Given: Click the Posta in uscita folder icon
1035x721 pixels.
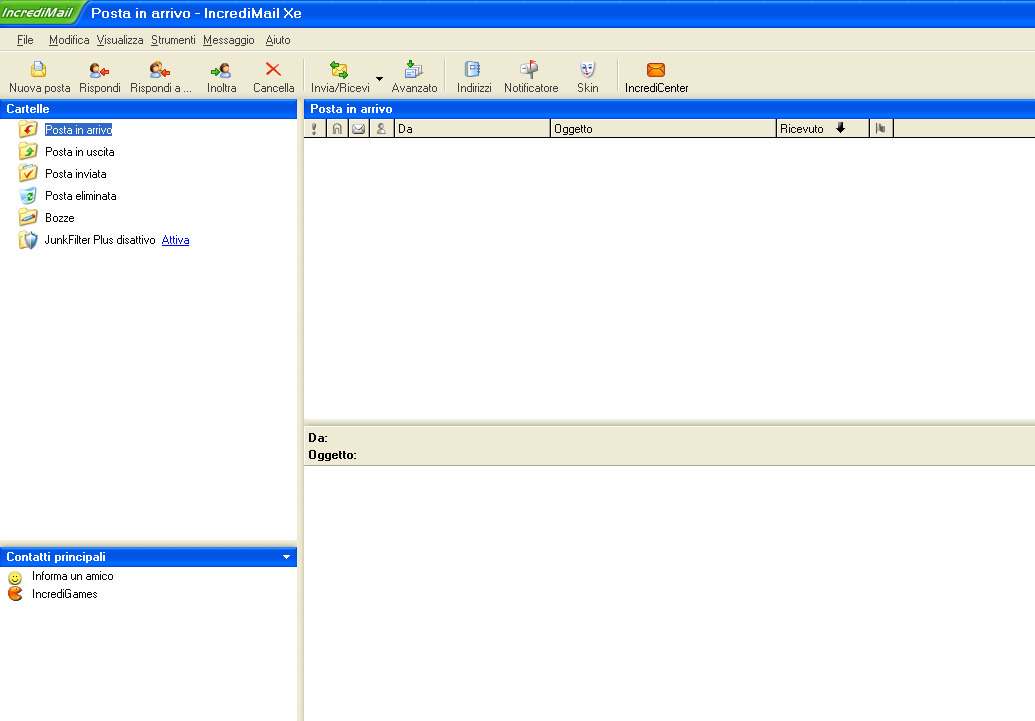Looking at the screenshot, I should [x=28, y=151].
